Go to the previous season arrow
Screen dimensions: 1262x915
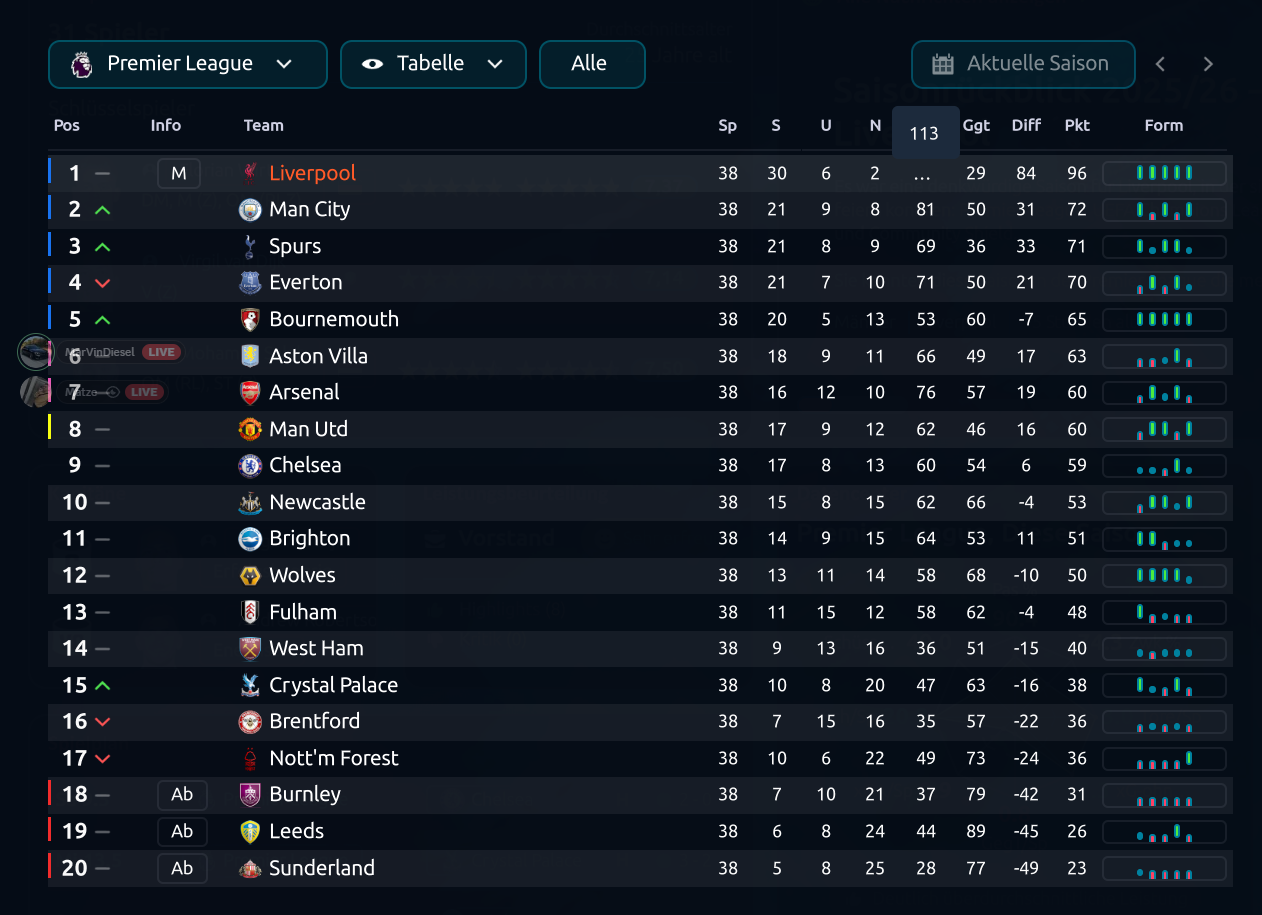coord(1161,64)
